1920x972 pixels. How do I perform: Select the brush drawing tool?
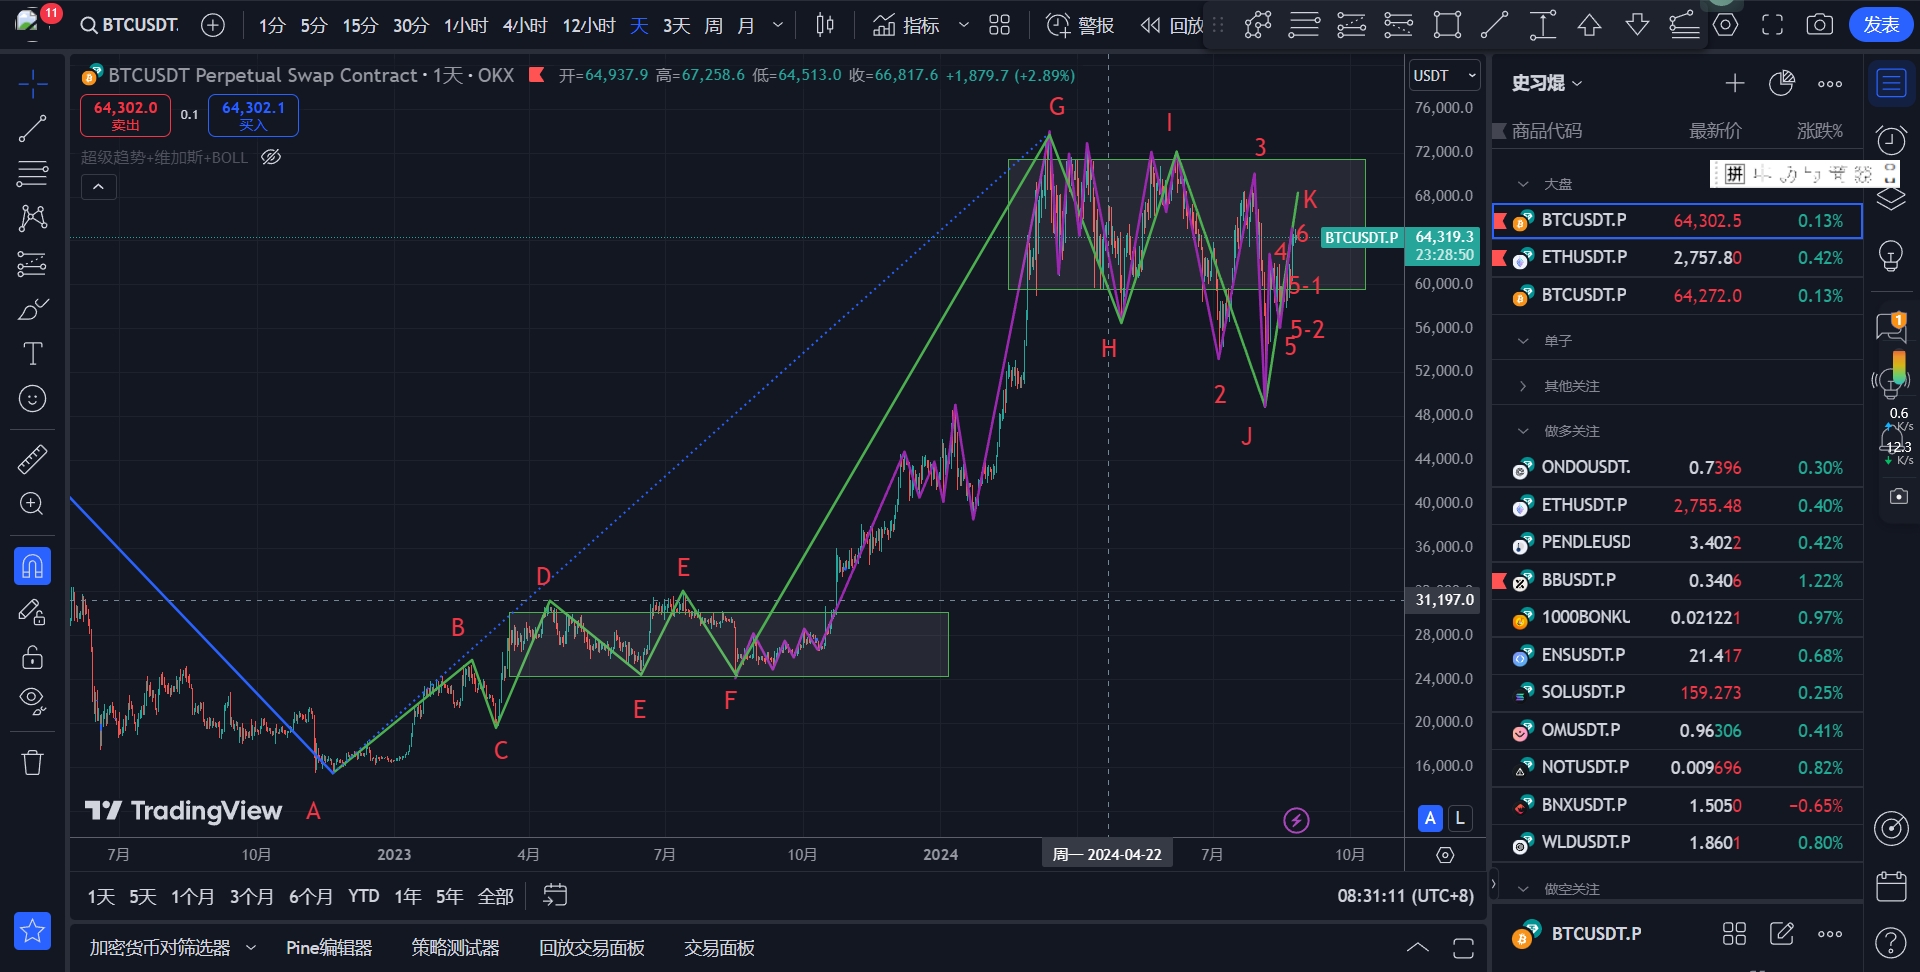32,309
